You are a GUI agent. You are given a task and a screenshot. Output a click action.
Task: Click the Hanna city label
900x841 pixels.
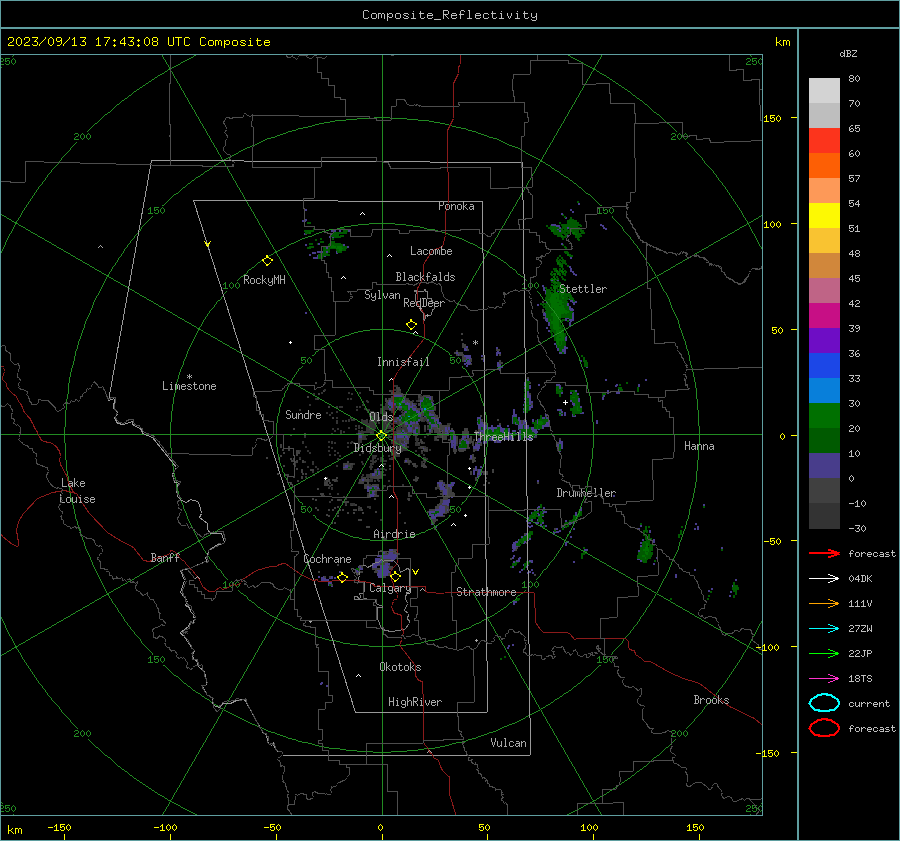[x=699, y=446]
